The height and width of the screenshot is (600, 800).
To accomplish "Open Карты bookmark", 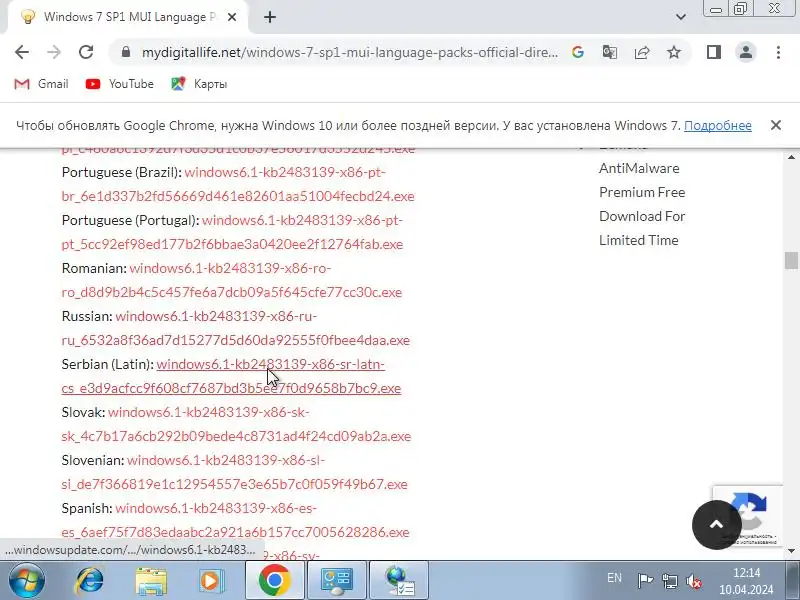I will [x=199, y=84].
